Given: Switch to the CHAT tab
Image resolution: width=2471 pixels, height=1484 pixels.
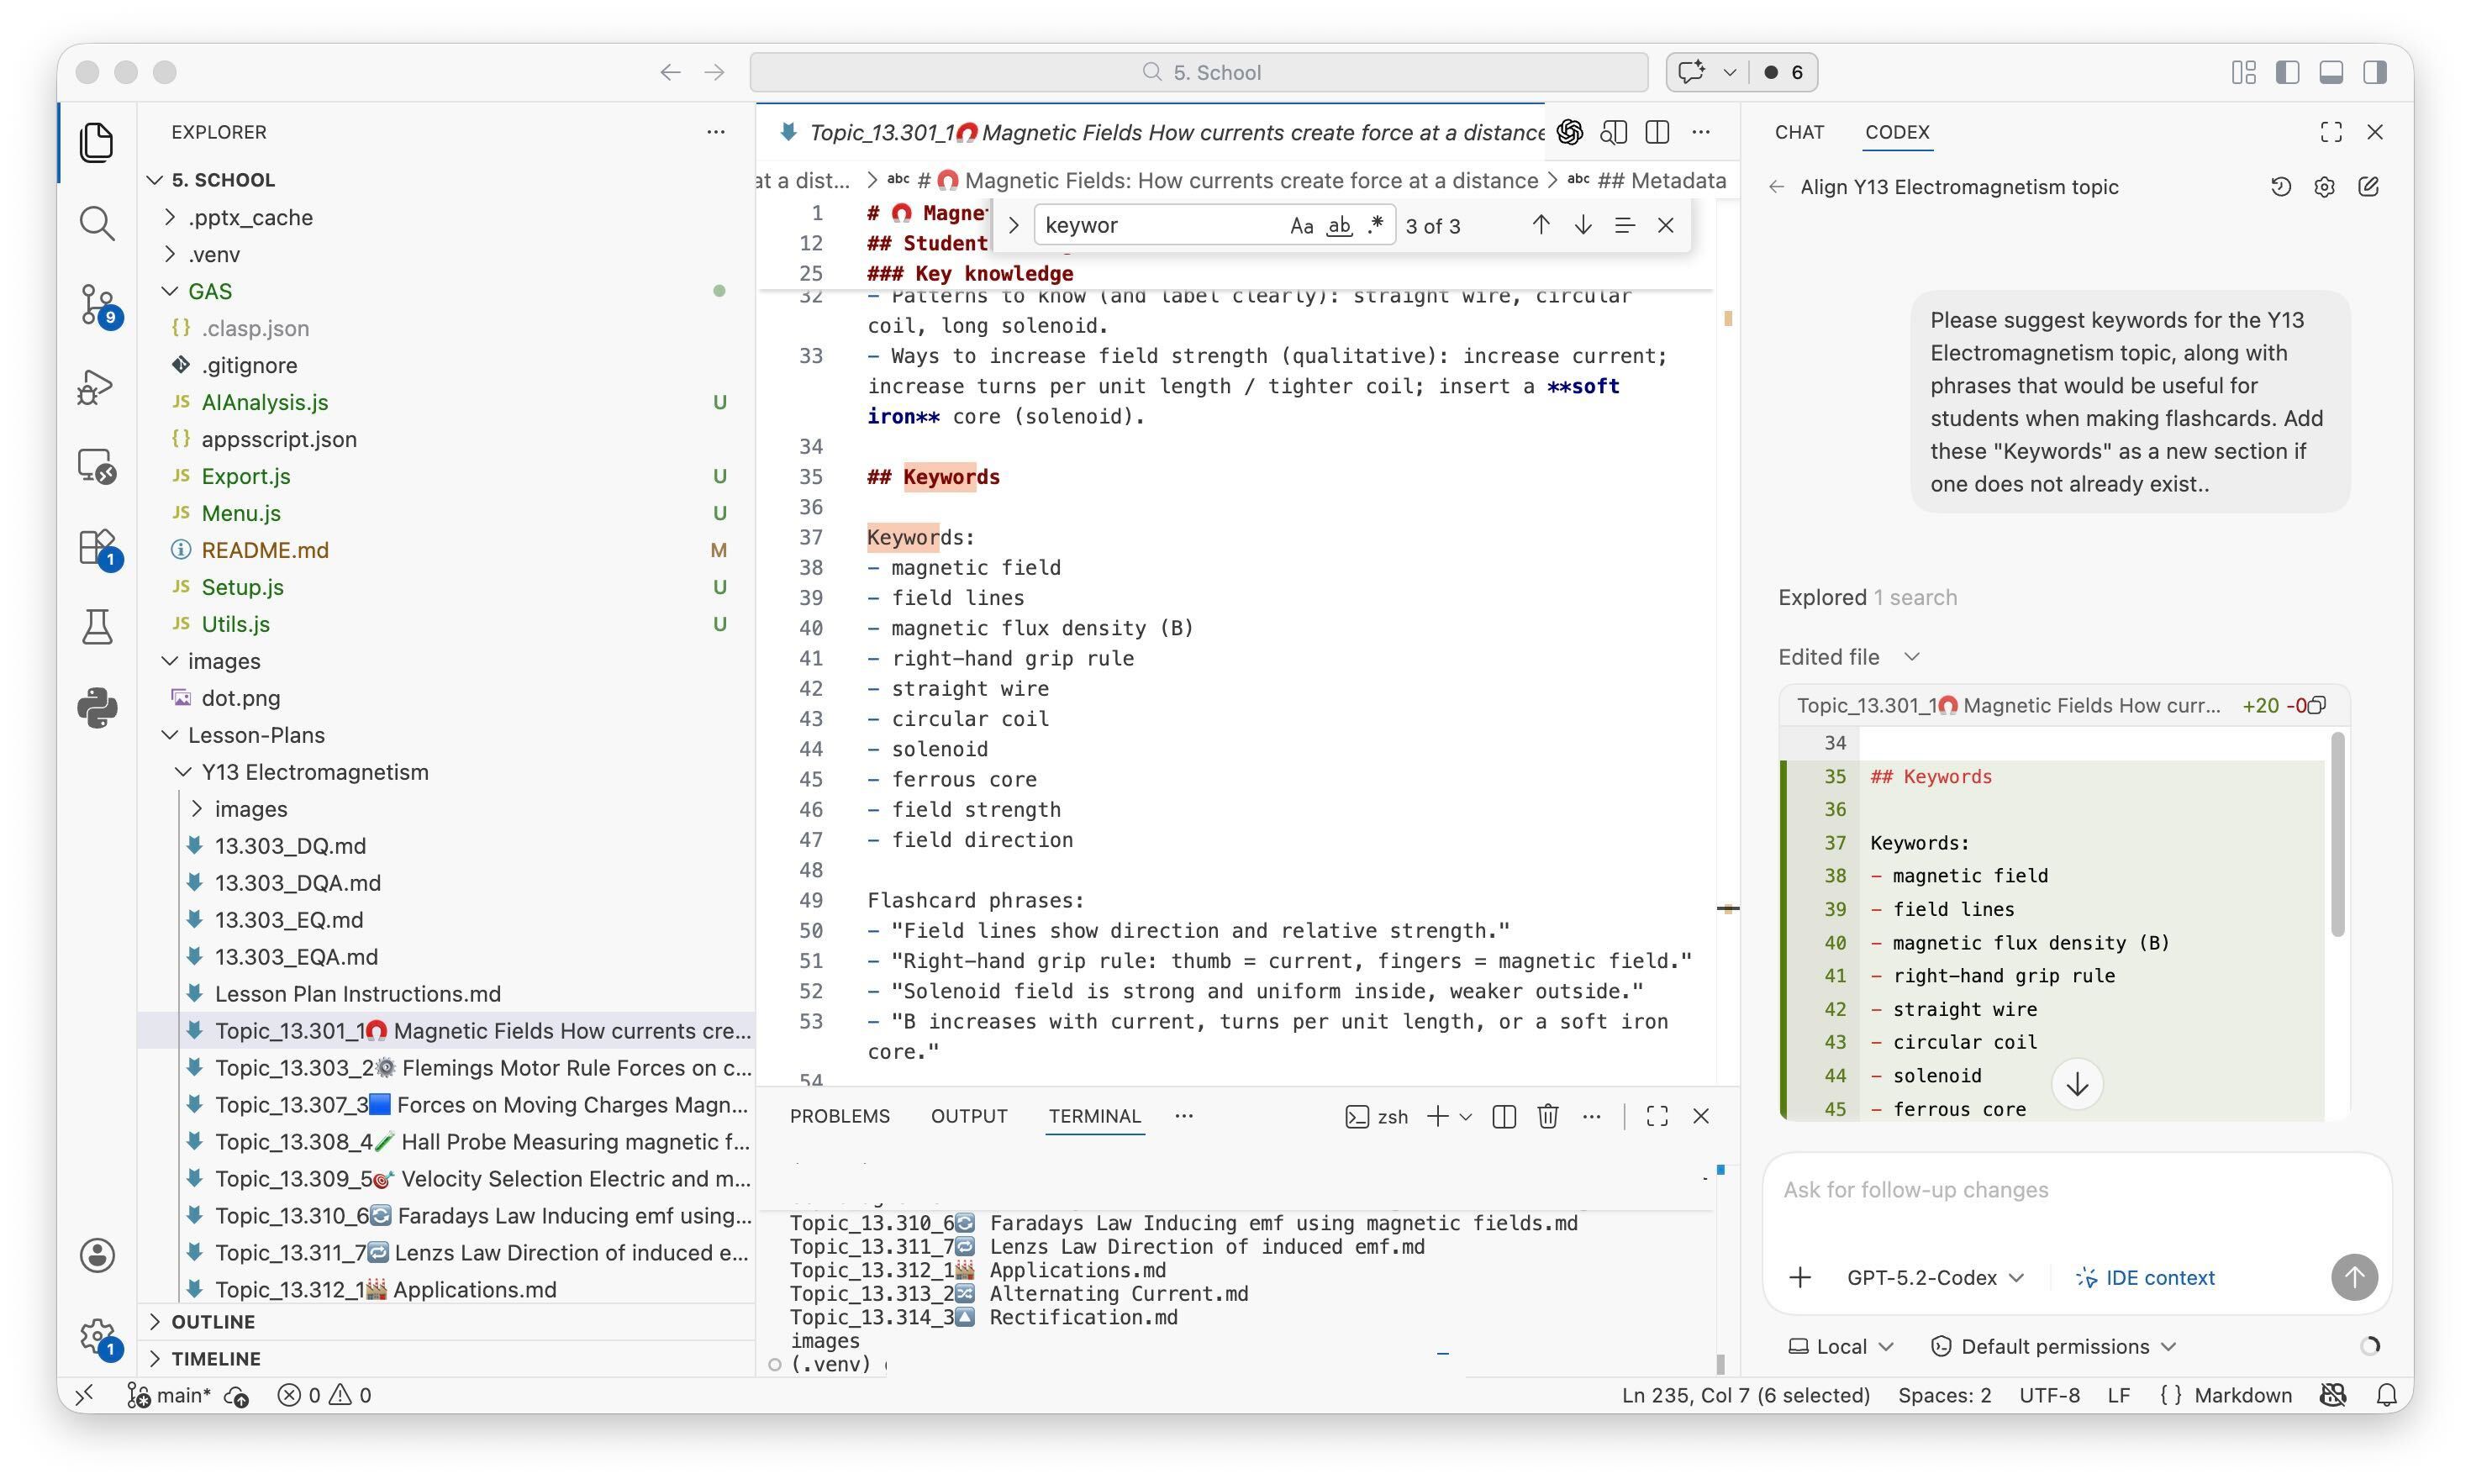Looking at the screenshot, I should (x=1799, y=131).
